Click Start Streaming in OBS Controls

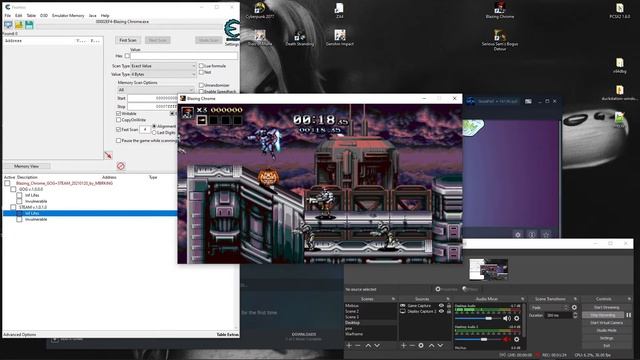point(607,307)
